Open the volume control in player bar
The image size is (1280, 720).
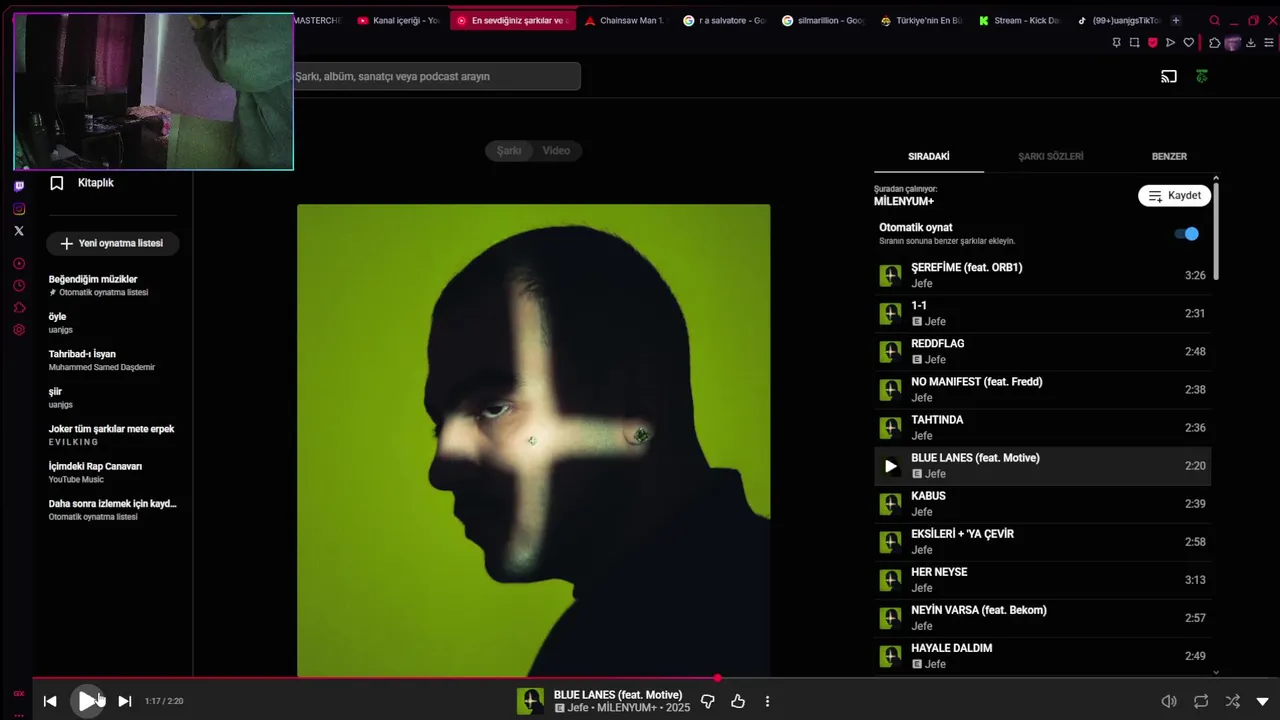pos(1168,701)
